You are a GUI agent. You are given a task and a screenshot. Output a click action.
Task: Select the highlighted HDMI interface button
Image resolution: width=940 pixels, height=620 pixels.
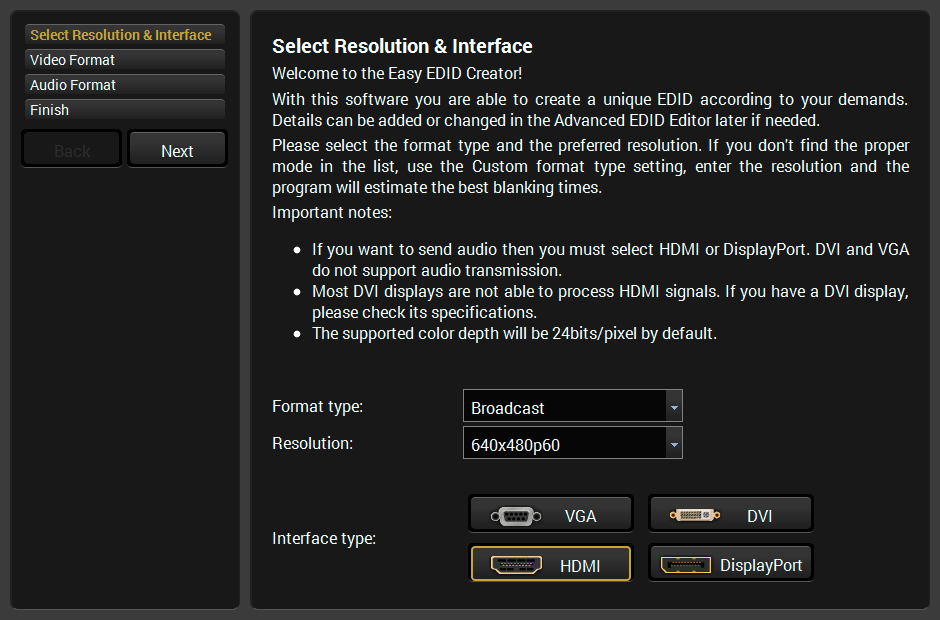point(551,563)
